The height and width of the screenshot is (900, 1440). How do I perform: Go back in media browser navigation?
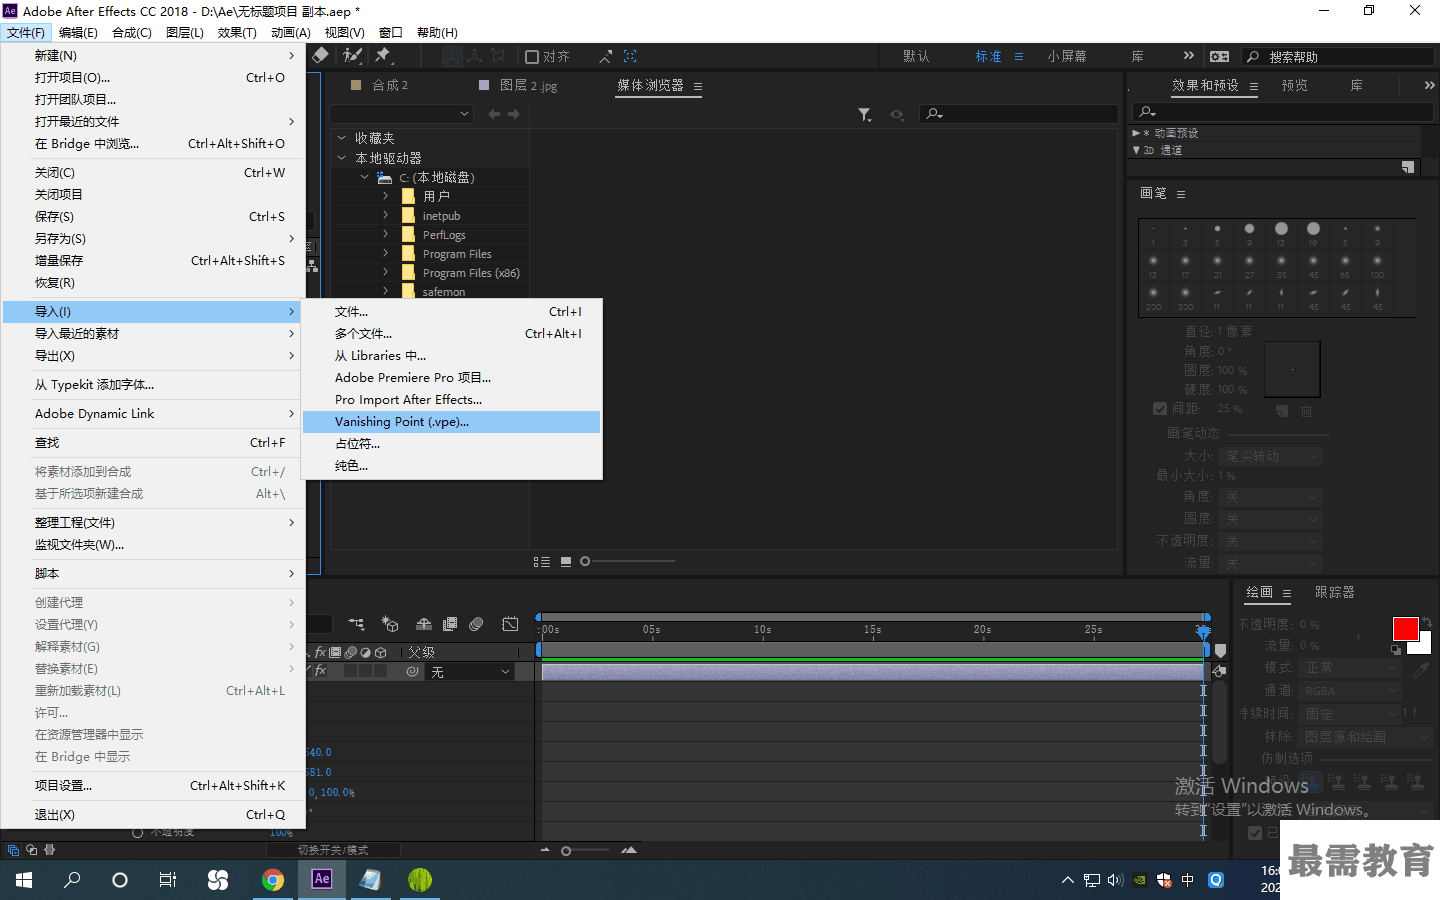click(x=494, y=114)
